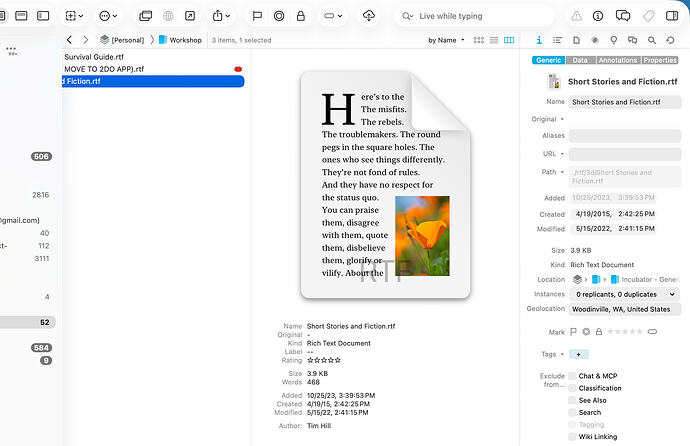
Task: Toggle unread circle icon in the toolbar
Action: pyautogui.click(x=279, y=16)
